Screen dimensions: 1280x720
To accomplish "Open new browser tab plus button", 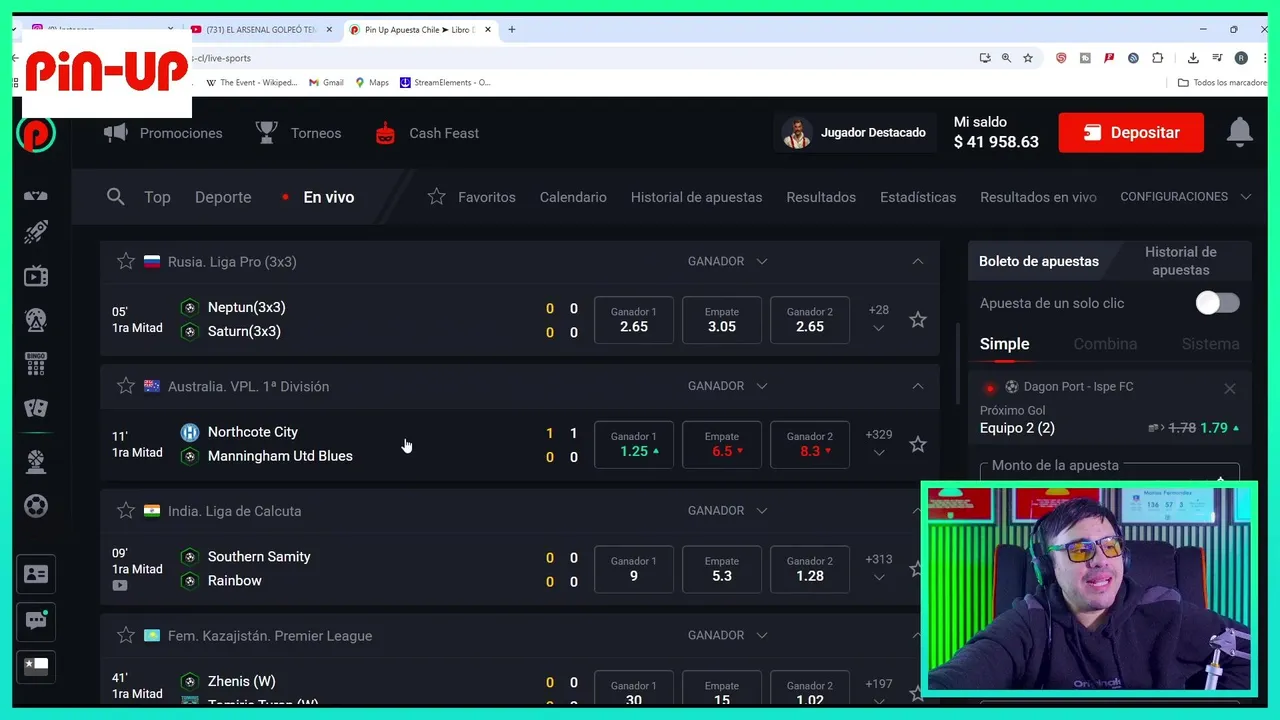I will tap(512, 30).
